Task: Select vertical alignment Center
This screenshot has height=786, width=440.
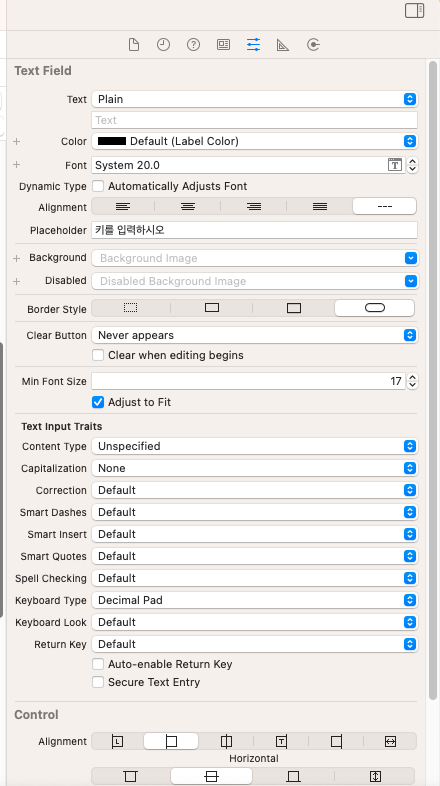Action: click(211, 776)
